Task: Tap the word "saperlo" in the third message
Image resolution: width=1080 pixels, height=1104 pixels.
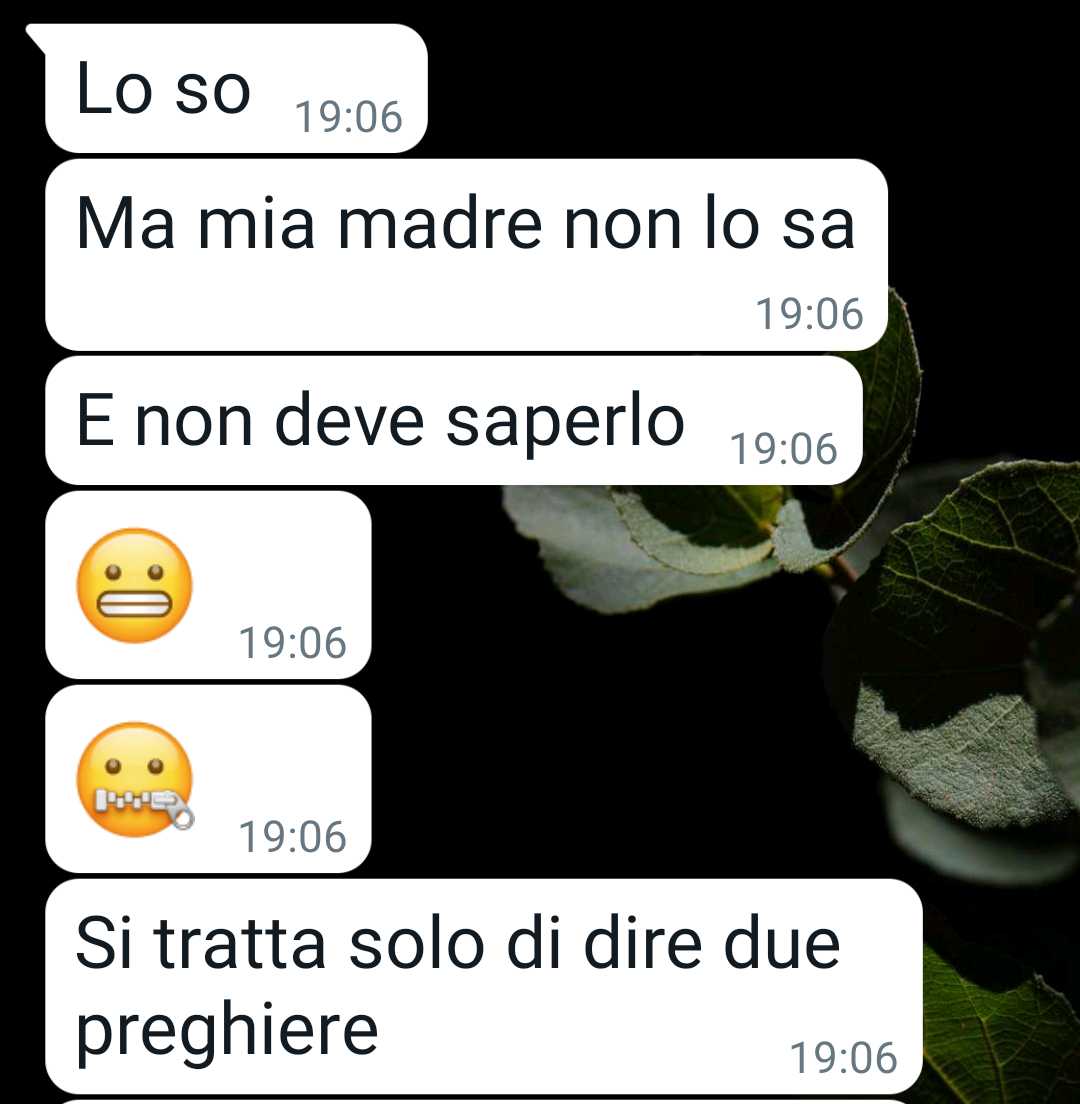Action: (x=565, y=423)
